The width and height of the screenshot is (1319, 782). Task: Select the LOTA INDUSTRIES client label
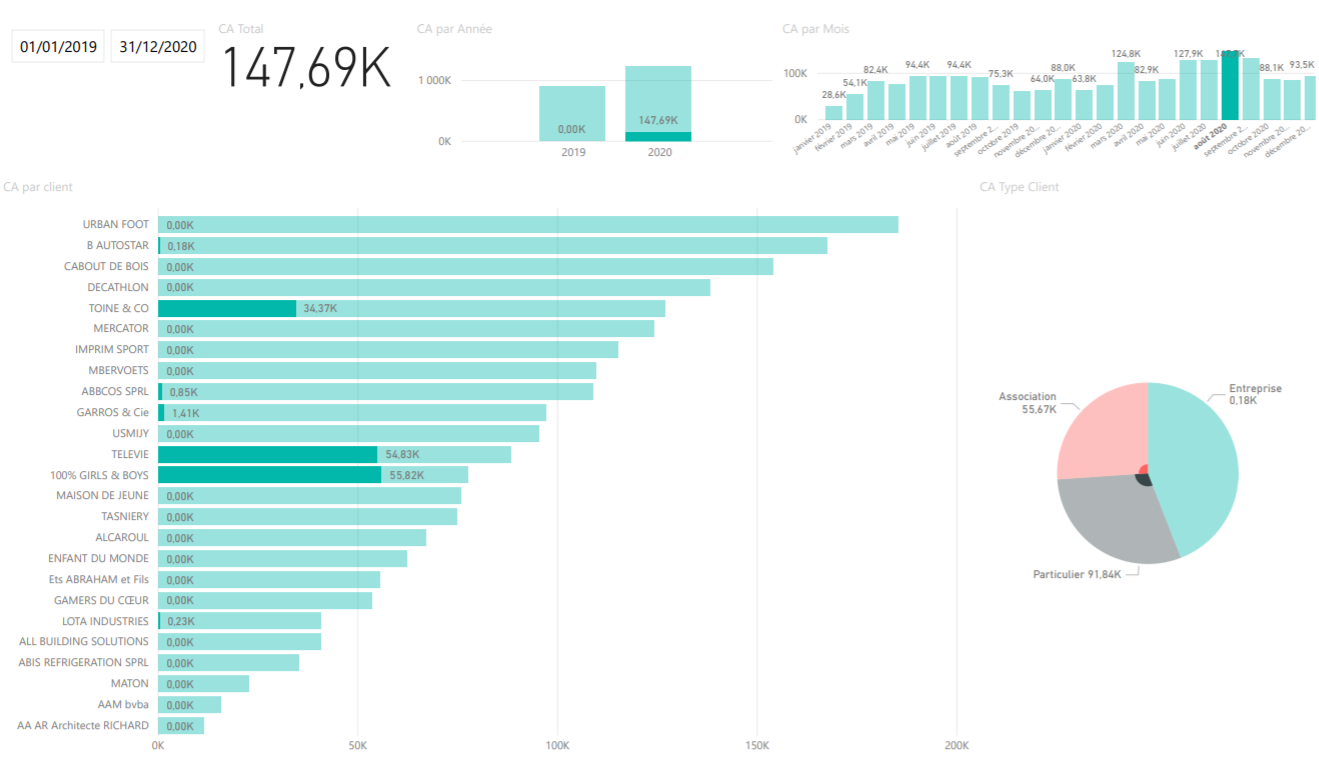104,621
